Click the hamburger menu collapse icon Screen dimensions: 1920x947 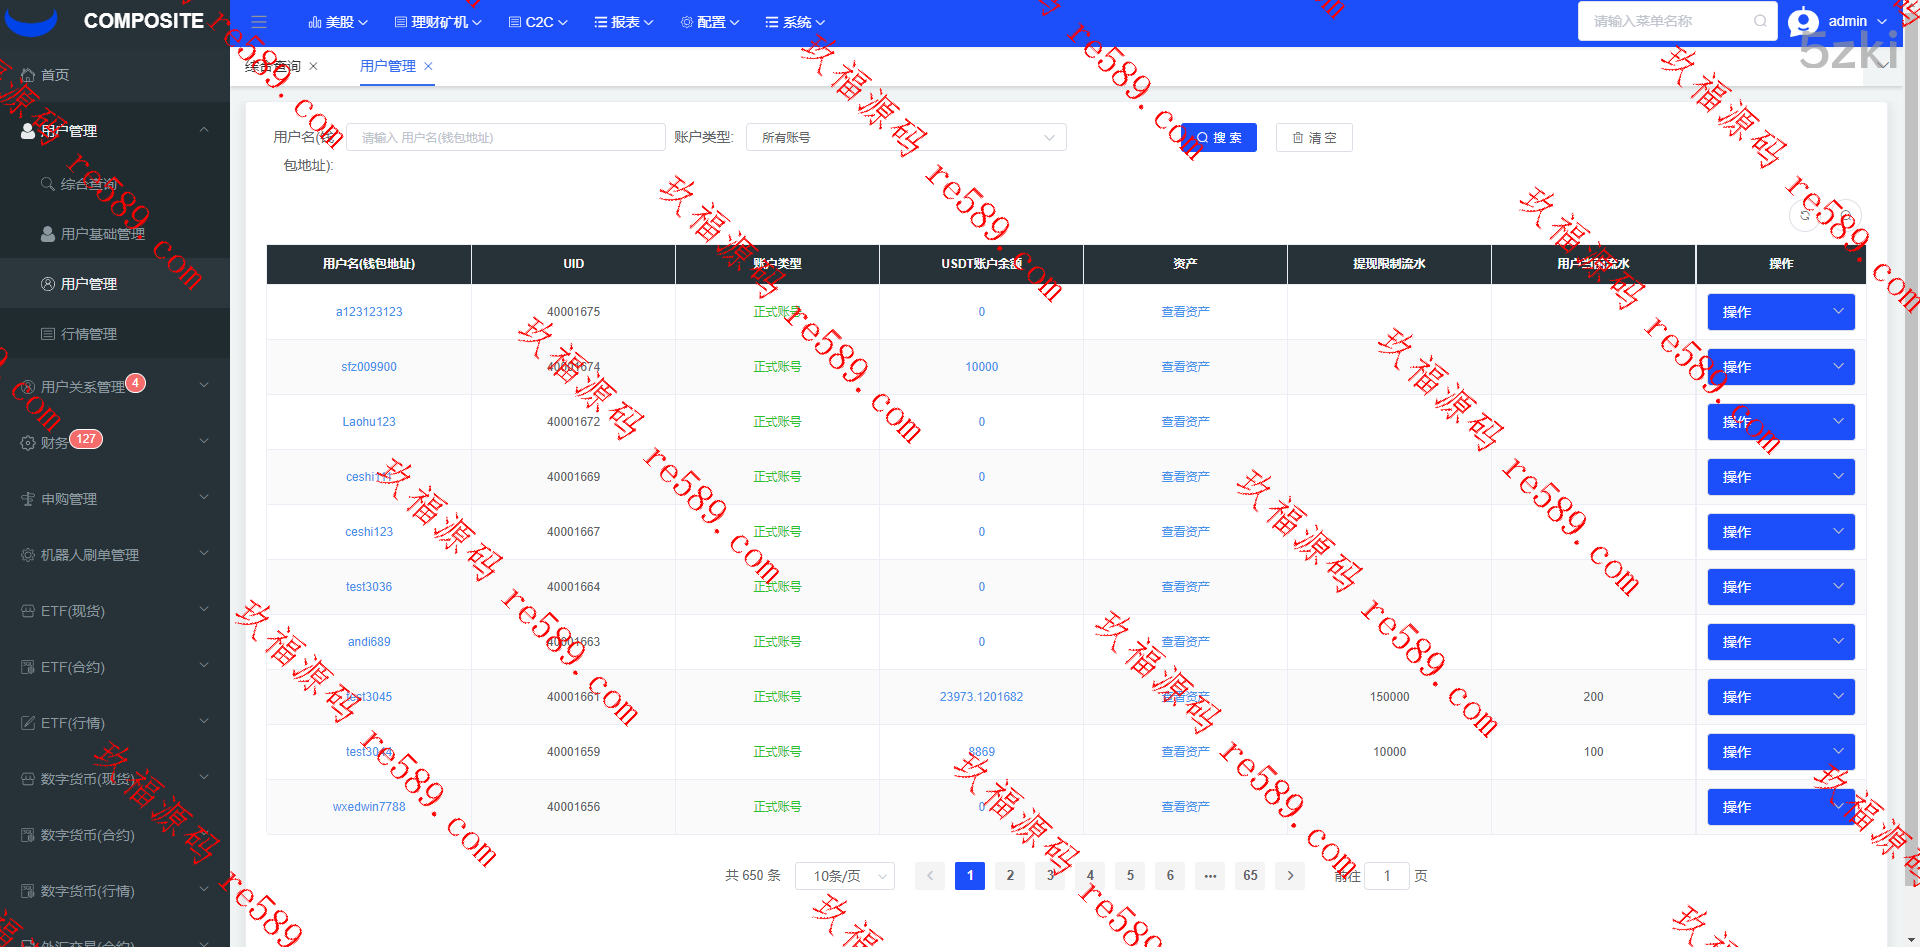(x=259, y=22)
